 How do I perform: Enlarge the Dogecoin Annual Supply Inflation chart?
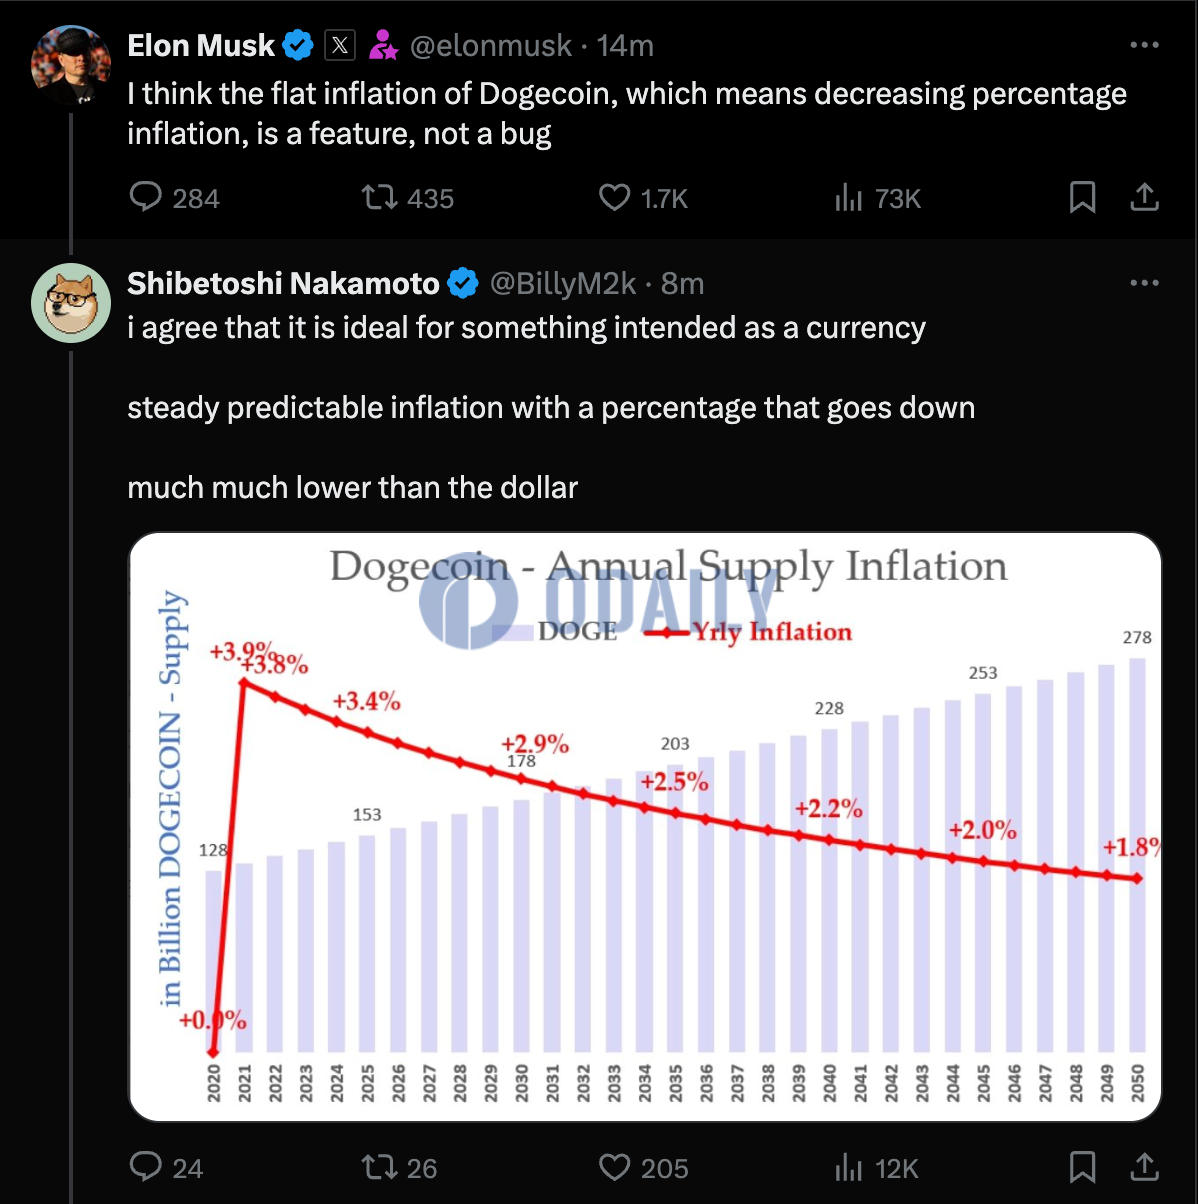point(645,826)
